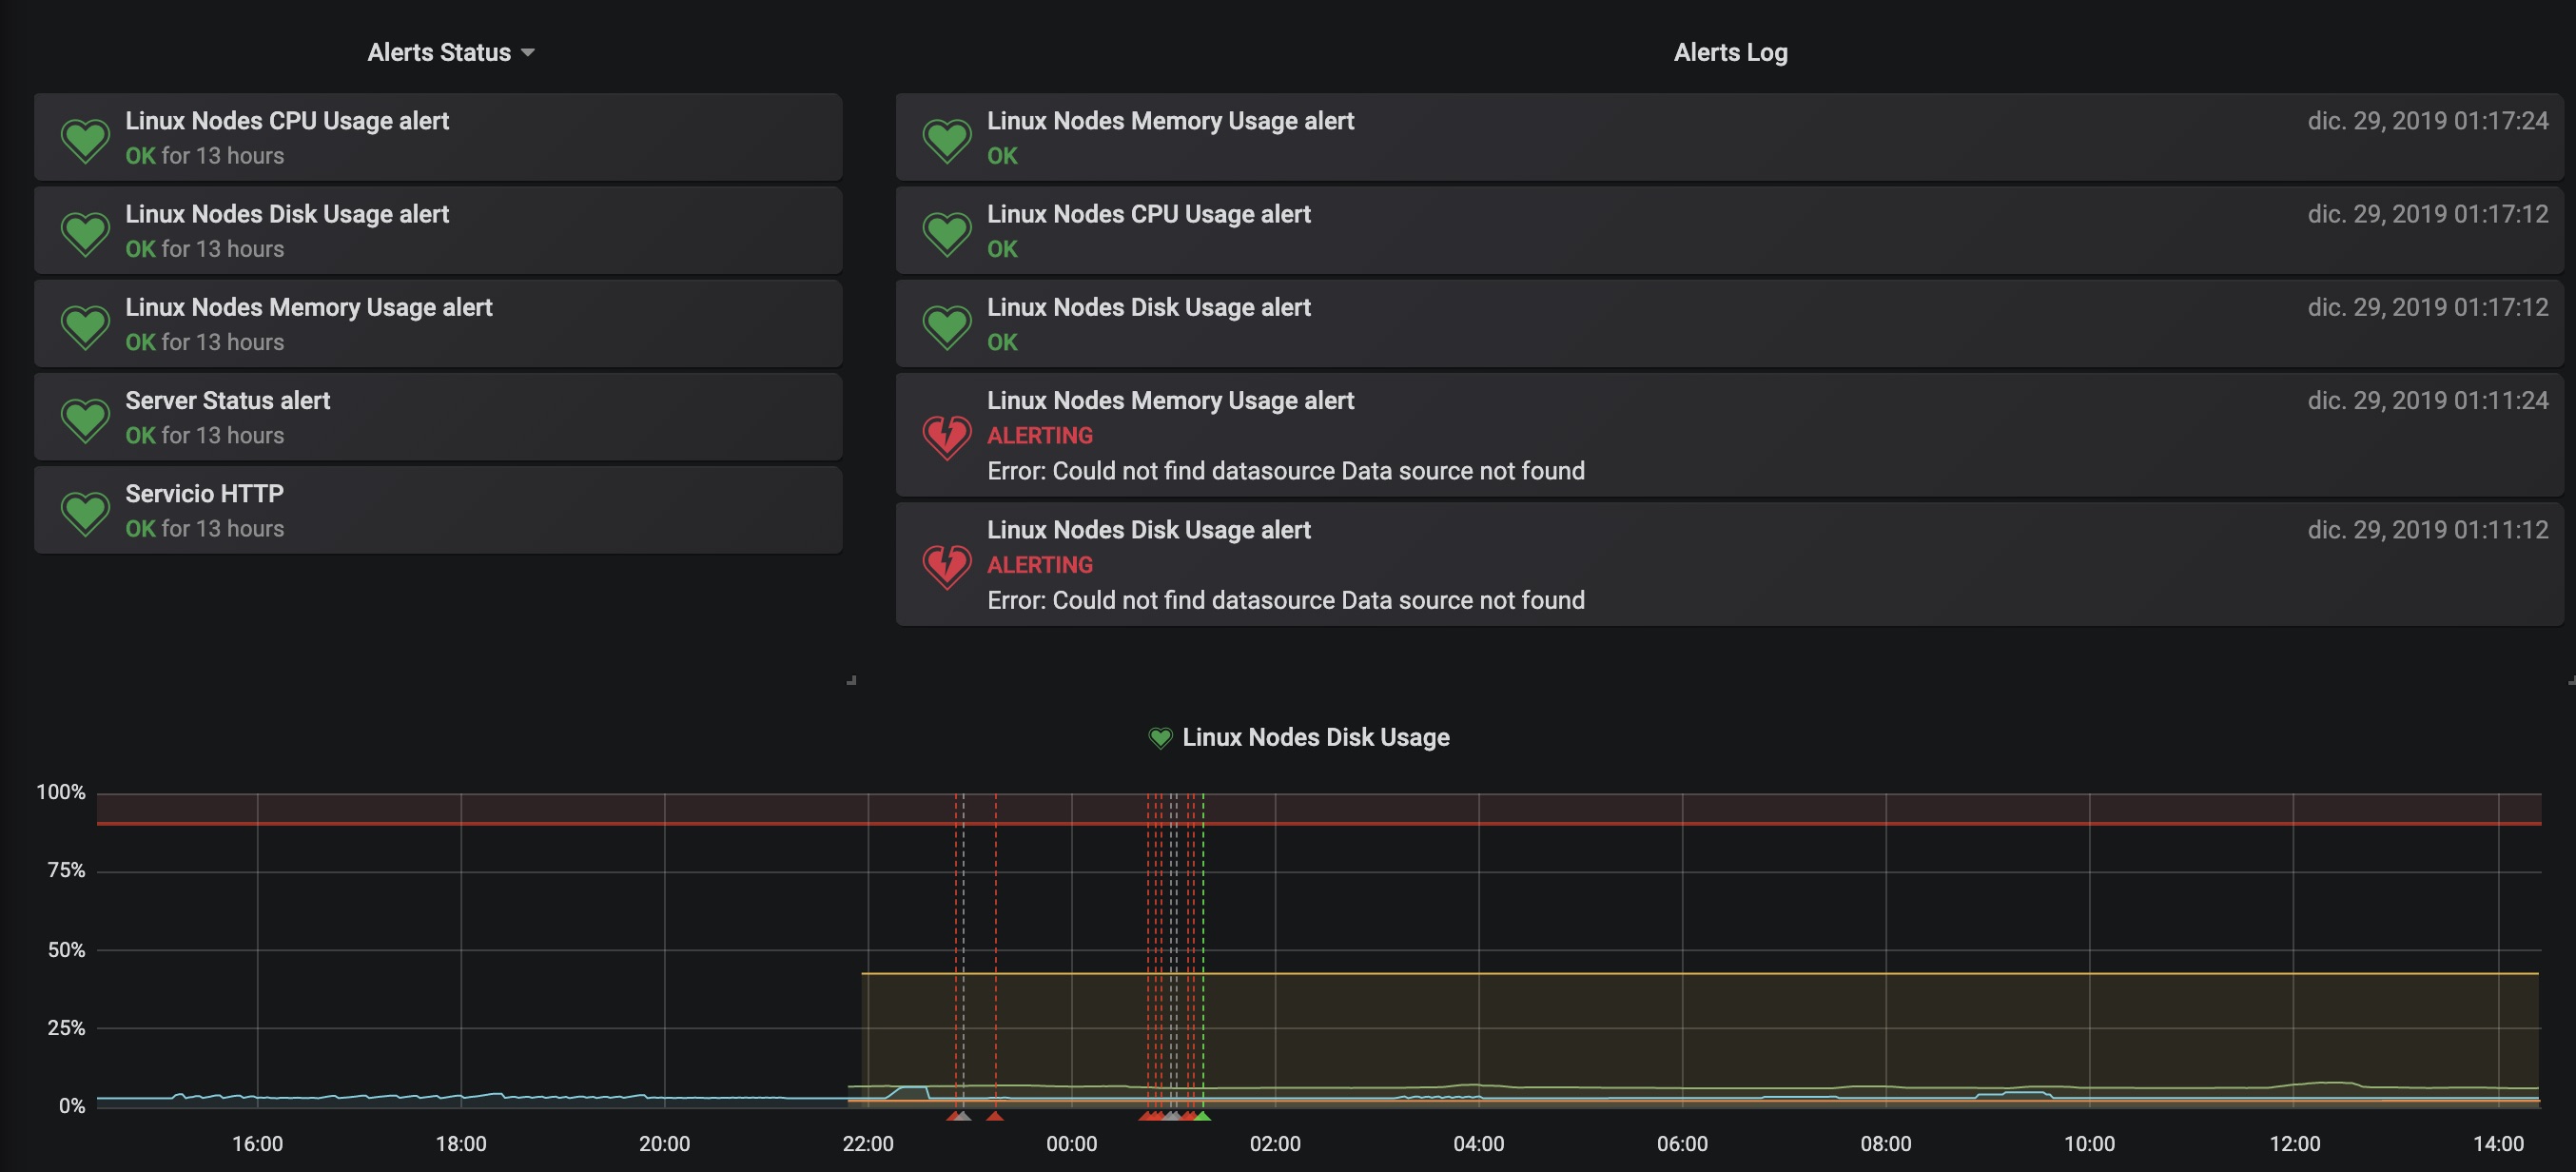Open Server Status alert entry
The width and height of the screenshot is (2576, 1172).
coord(227,401)
